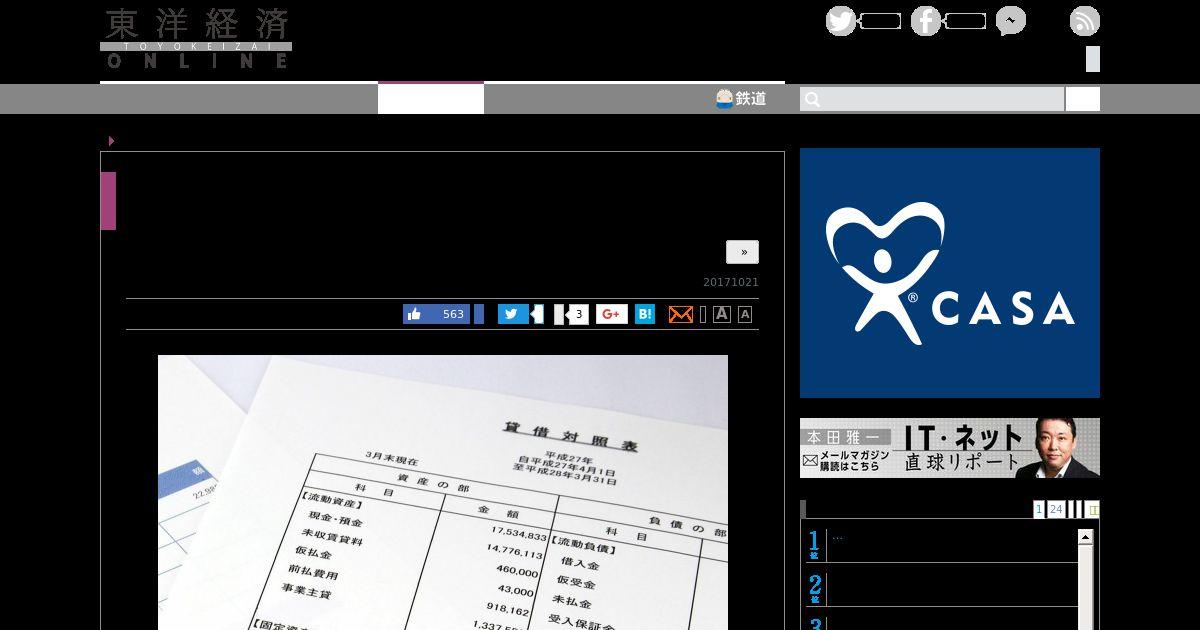
Task: Open the Facebook icon in the header
Action: coord(926,21)
